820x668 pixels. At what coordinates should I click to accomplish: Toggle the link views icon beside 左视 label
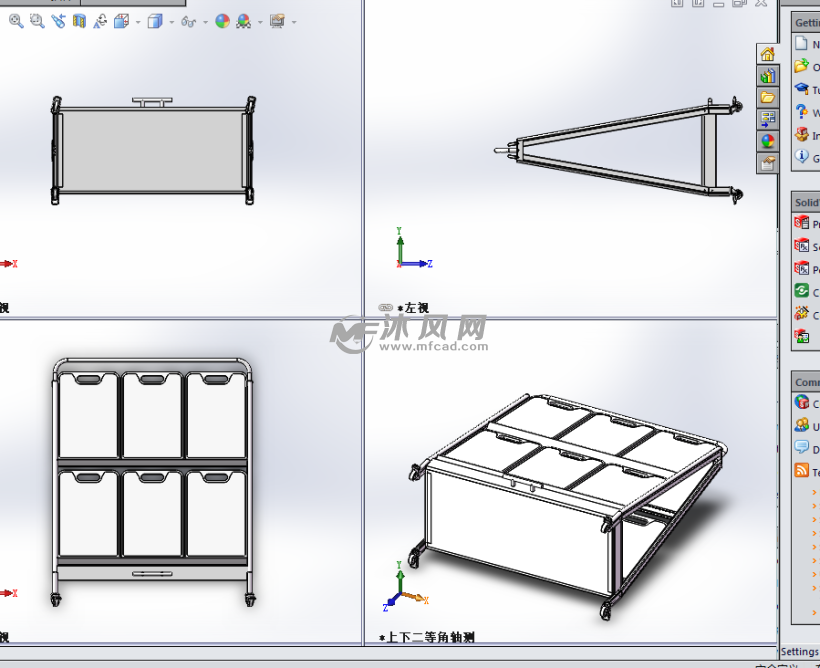pyautogui.click(x=385, y=308)
